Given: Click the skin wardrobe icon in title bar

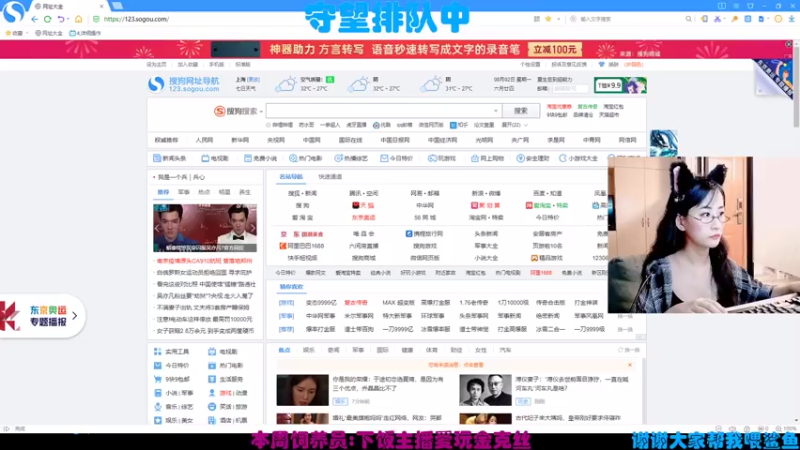Looking at the screenshot, I should tap(750, 6).
